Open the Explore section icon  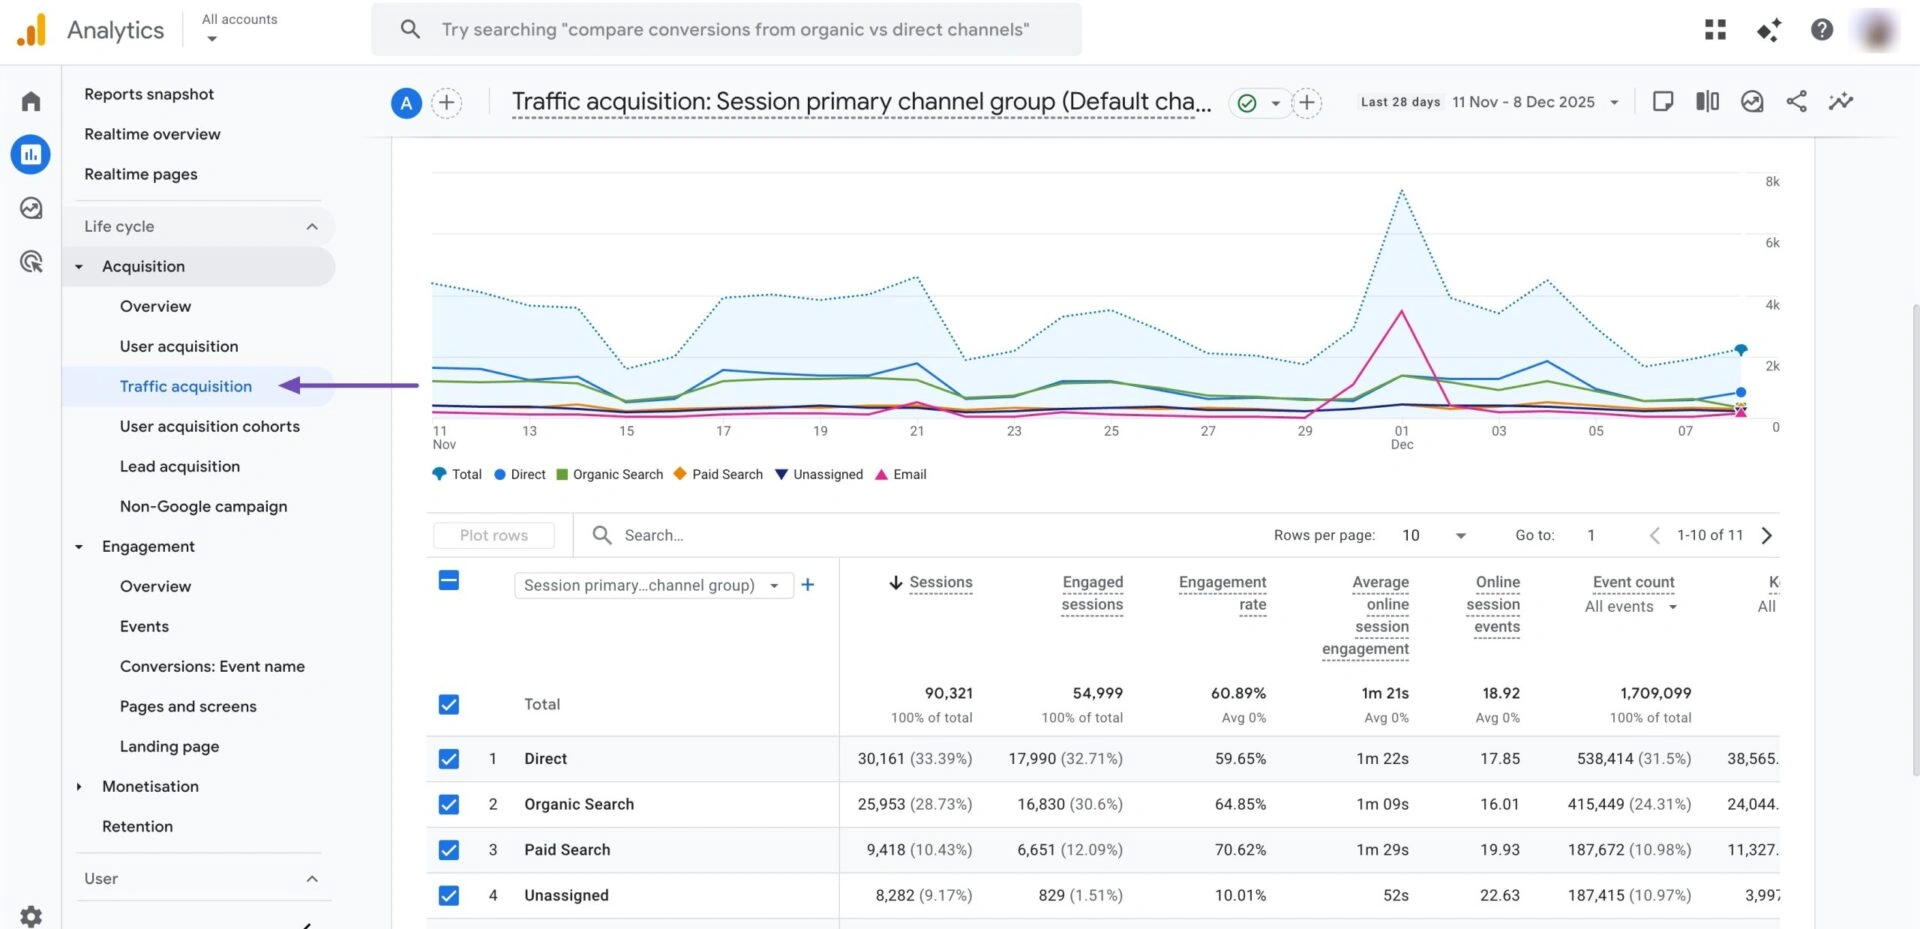(31, 208)
